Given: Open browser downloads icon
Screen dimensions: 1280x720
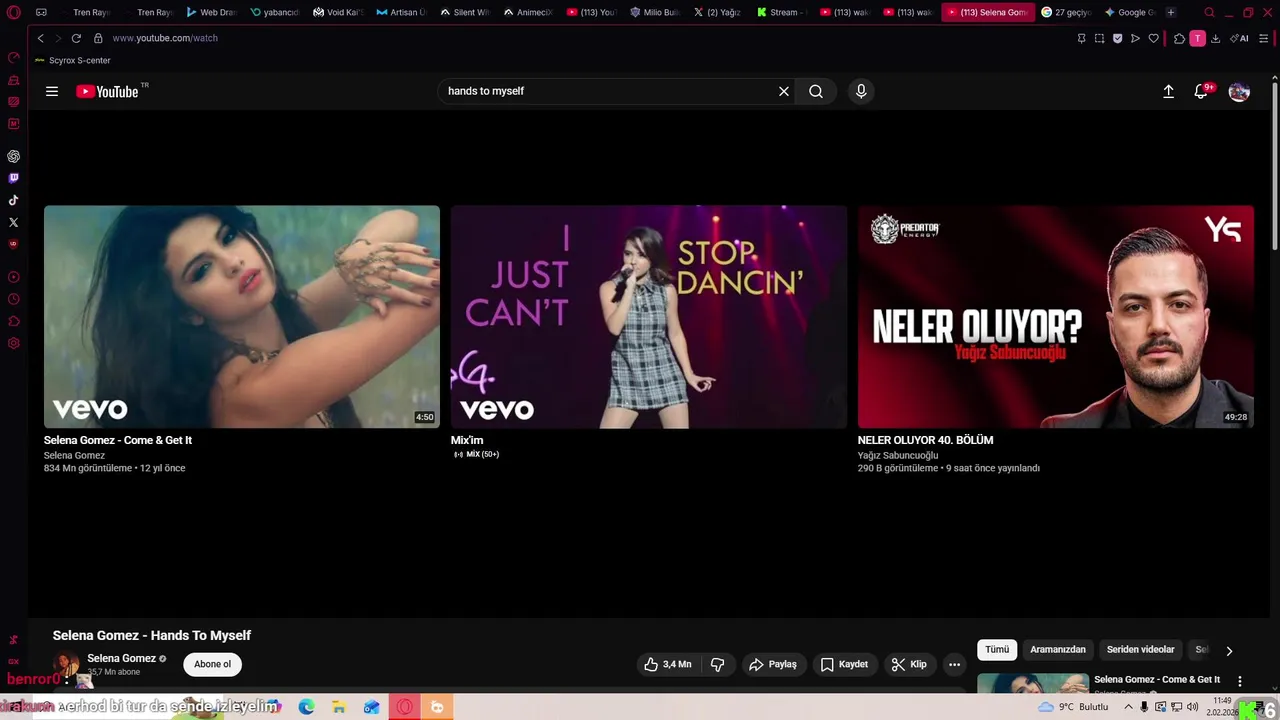Looking at the screenshot, I should click(1215, 38).
